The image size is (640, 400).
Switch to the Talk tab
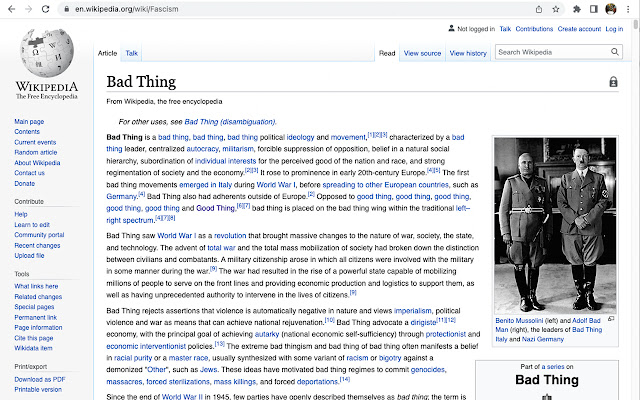[131, 53]
